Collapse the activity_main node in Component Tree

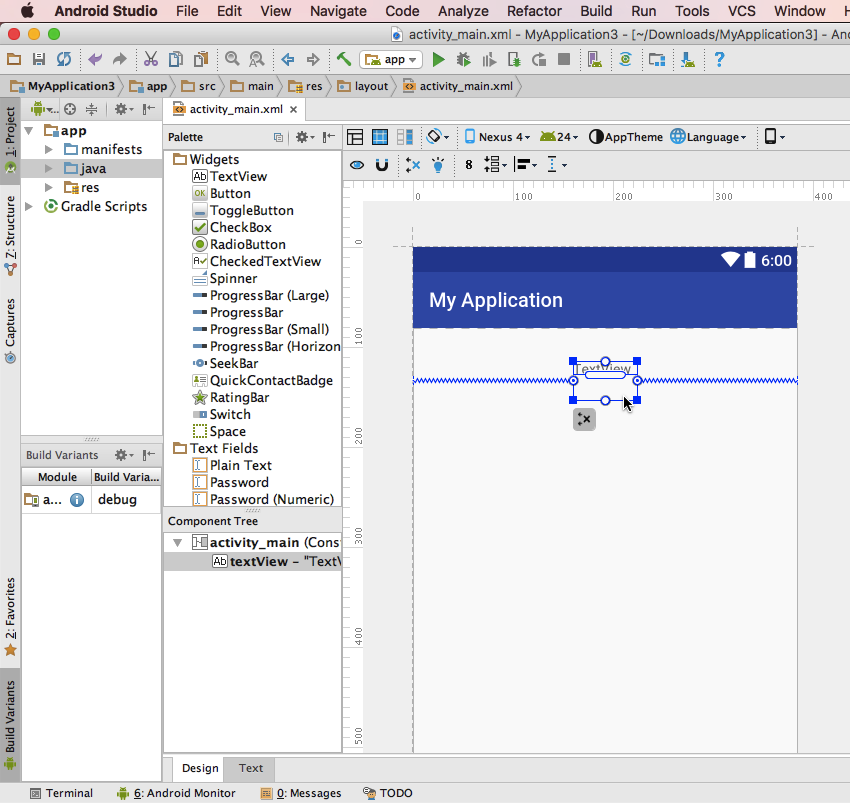(177, 543)
